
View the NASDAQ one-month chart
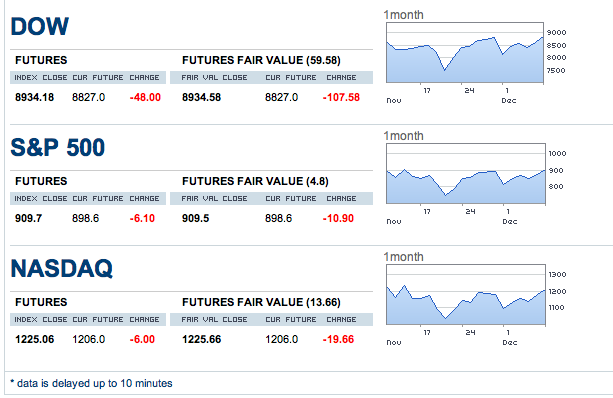coord(466,294)
